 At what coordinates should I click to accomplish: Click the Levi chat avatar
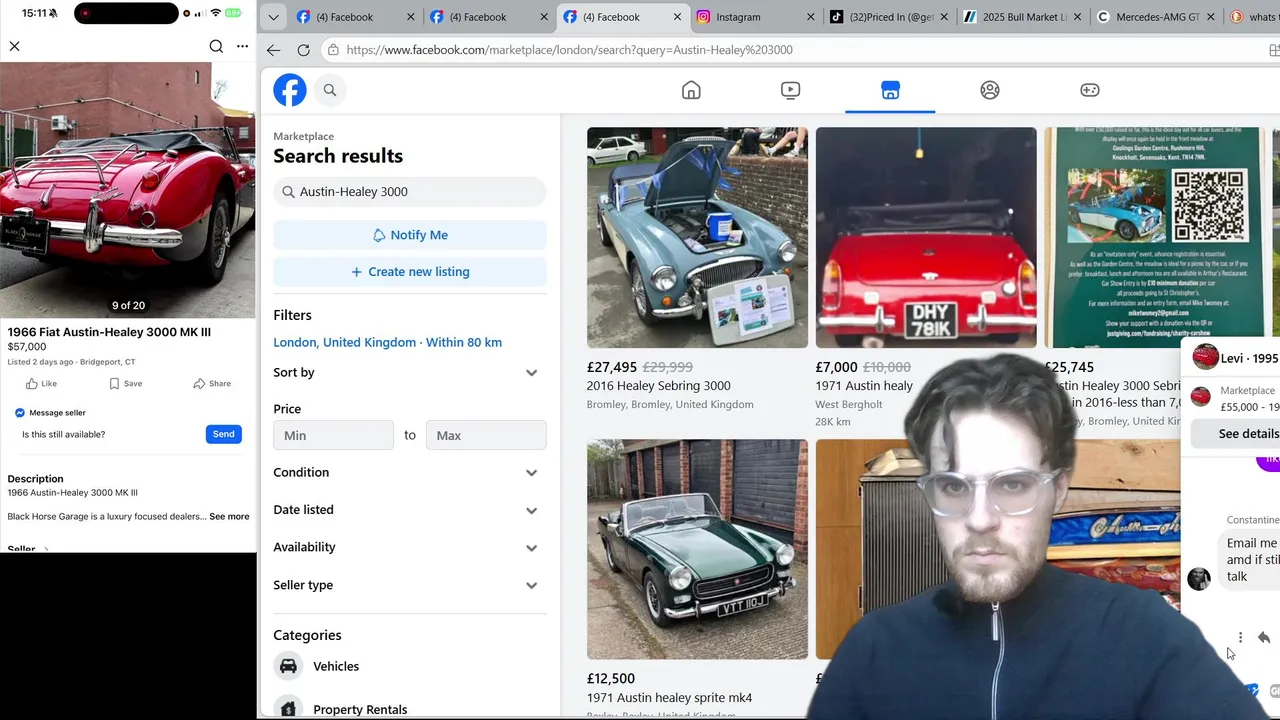pos(1206,357)
